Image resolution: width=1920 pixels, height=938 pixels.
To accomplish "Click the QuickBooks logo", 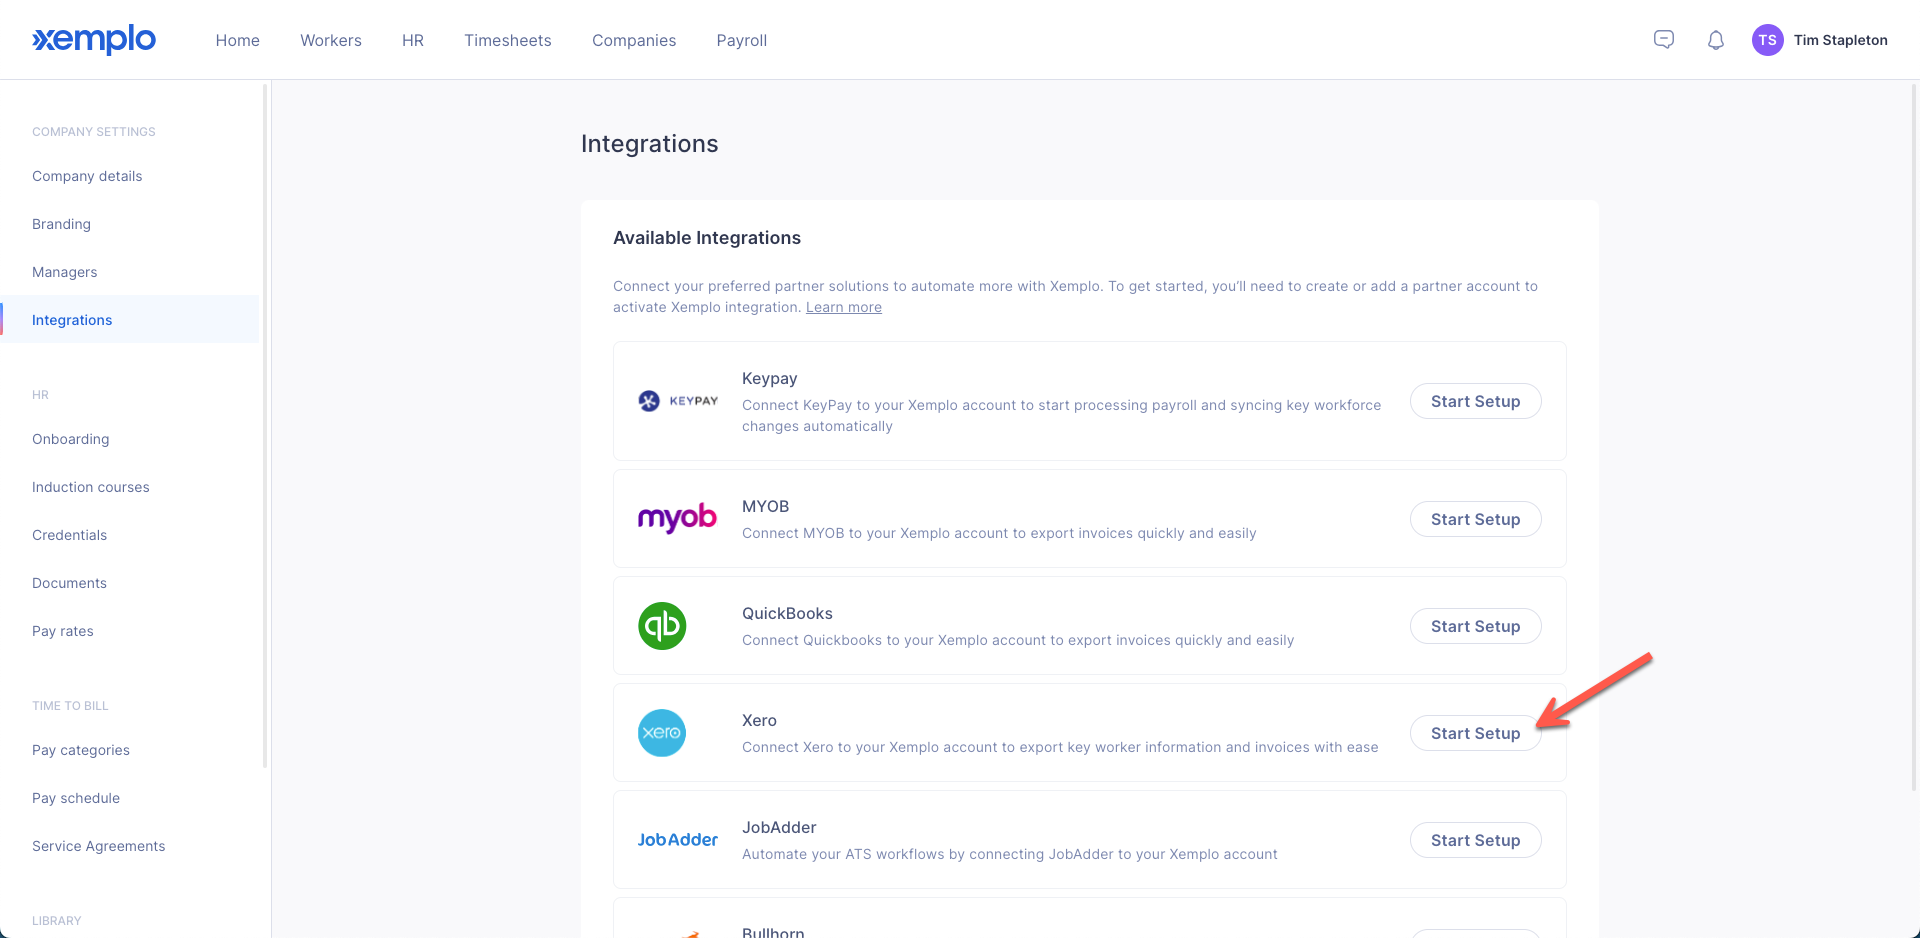I will [662, 626].
